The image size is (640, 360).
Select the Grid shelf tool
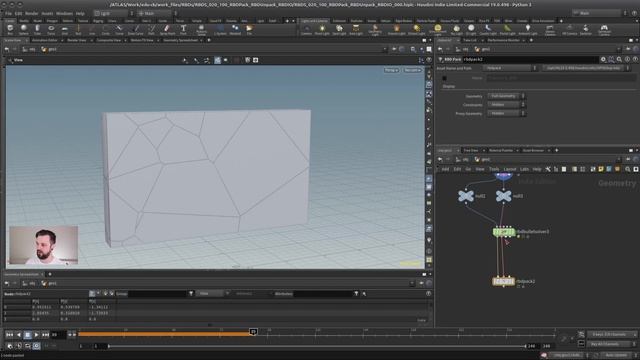click(x=64, y=29)
